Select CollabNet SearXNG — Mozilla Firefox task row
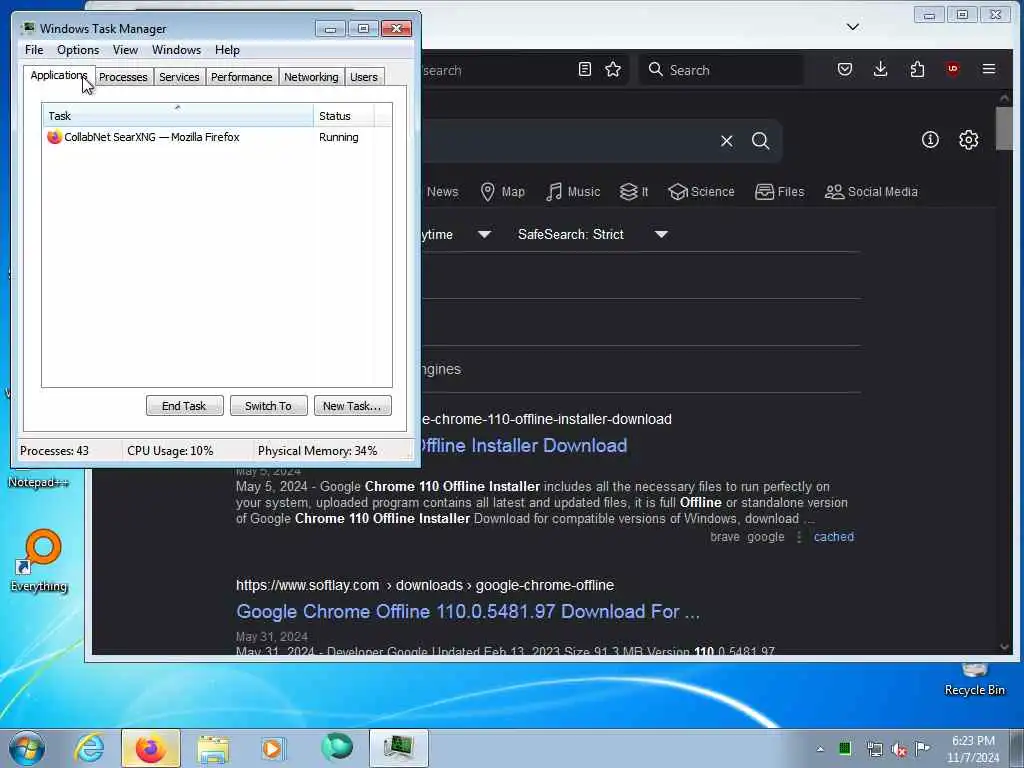1024x768 pixels. click(x=217, y=137)
